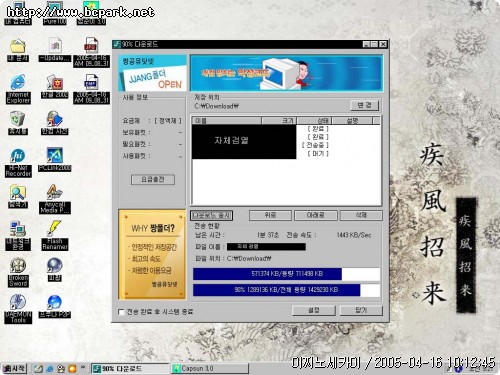Open the magnifier search shortcut icon
500x375 pixels.
[x=18, y=197]
